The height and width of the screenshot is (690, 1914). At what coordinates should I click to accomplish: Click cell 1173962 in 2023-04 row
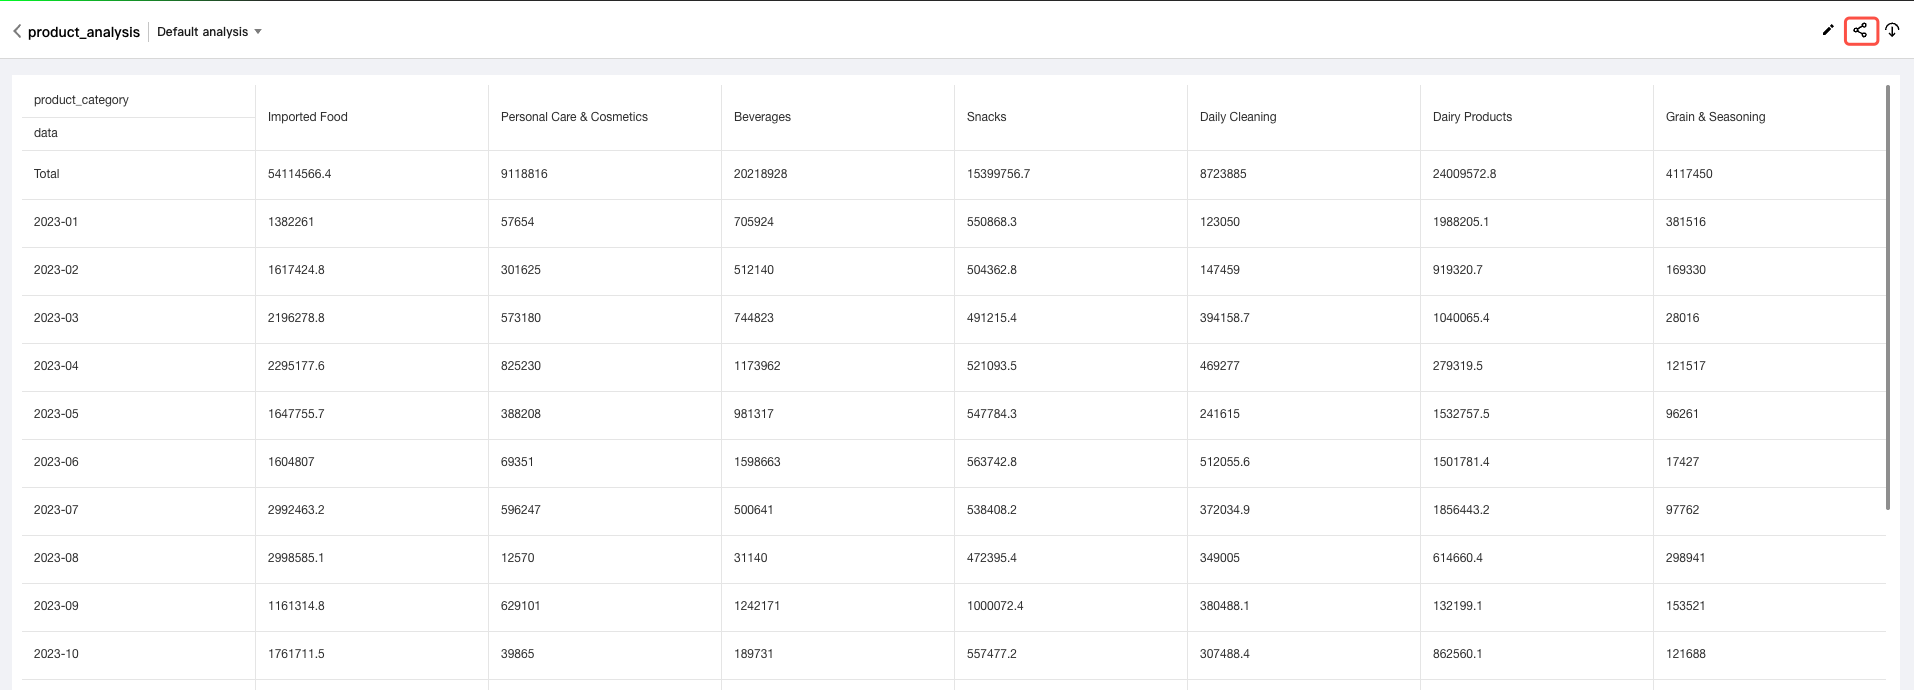[757, 366]
